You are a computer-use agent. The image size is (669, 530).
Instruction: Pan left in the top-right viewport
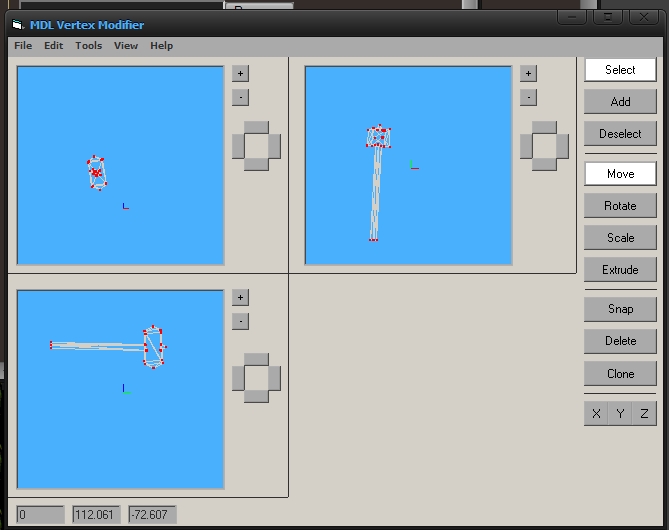[526, 146]
